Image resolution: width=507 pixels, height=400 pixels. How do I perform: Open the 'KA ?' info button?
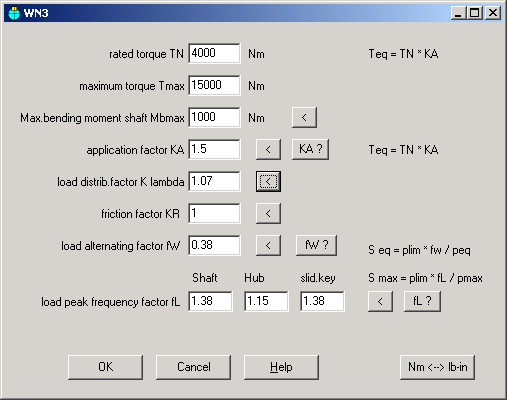point(310,149)
